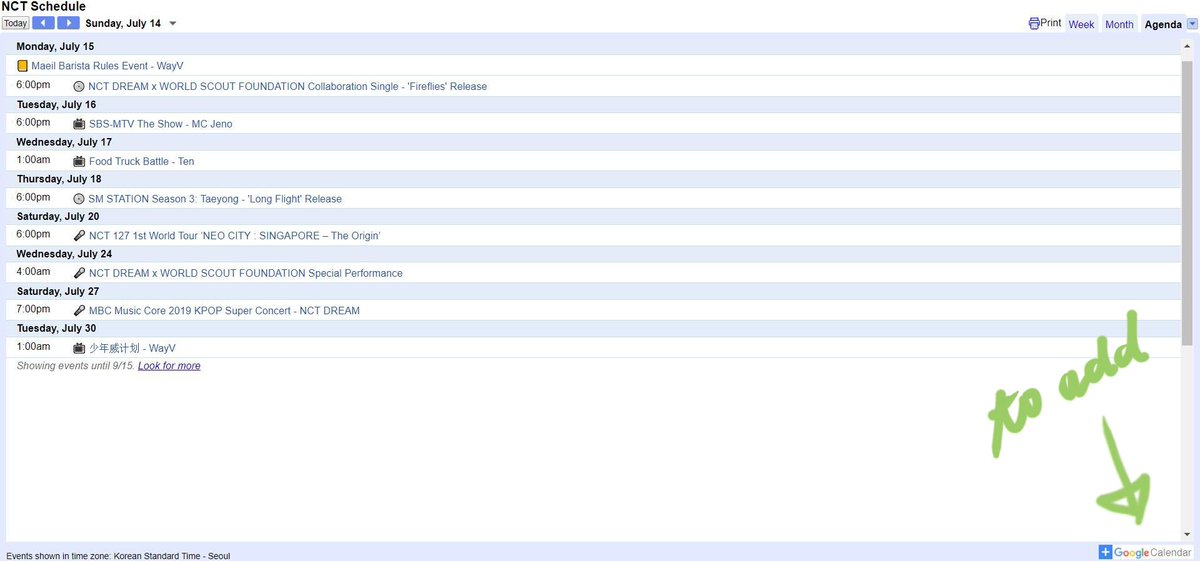This screenshot has height=561, width=1200.
Task: Click the Saturday, July 20 date header
Action: (x=58, y=216)
